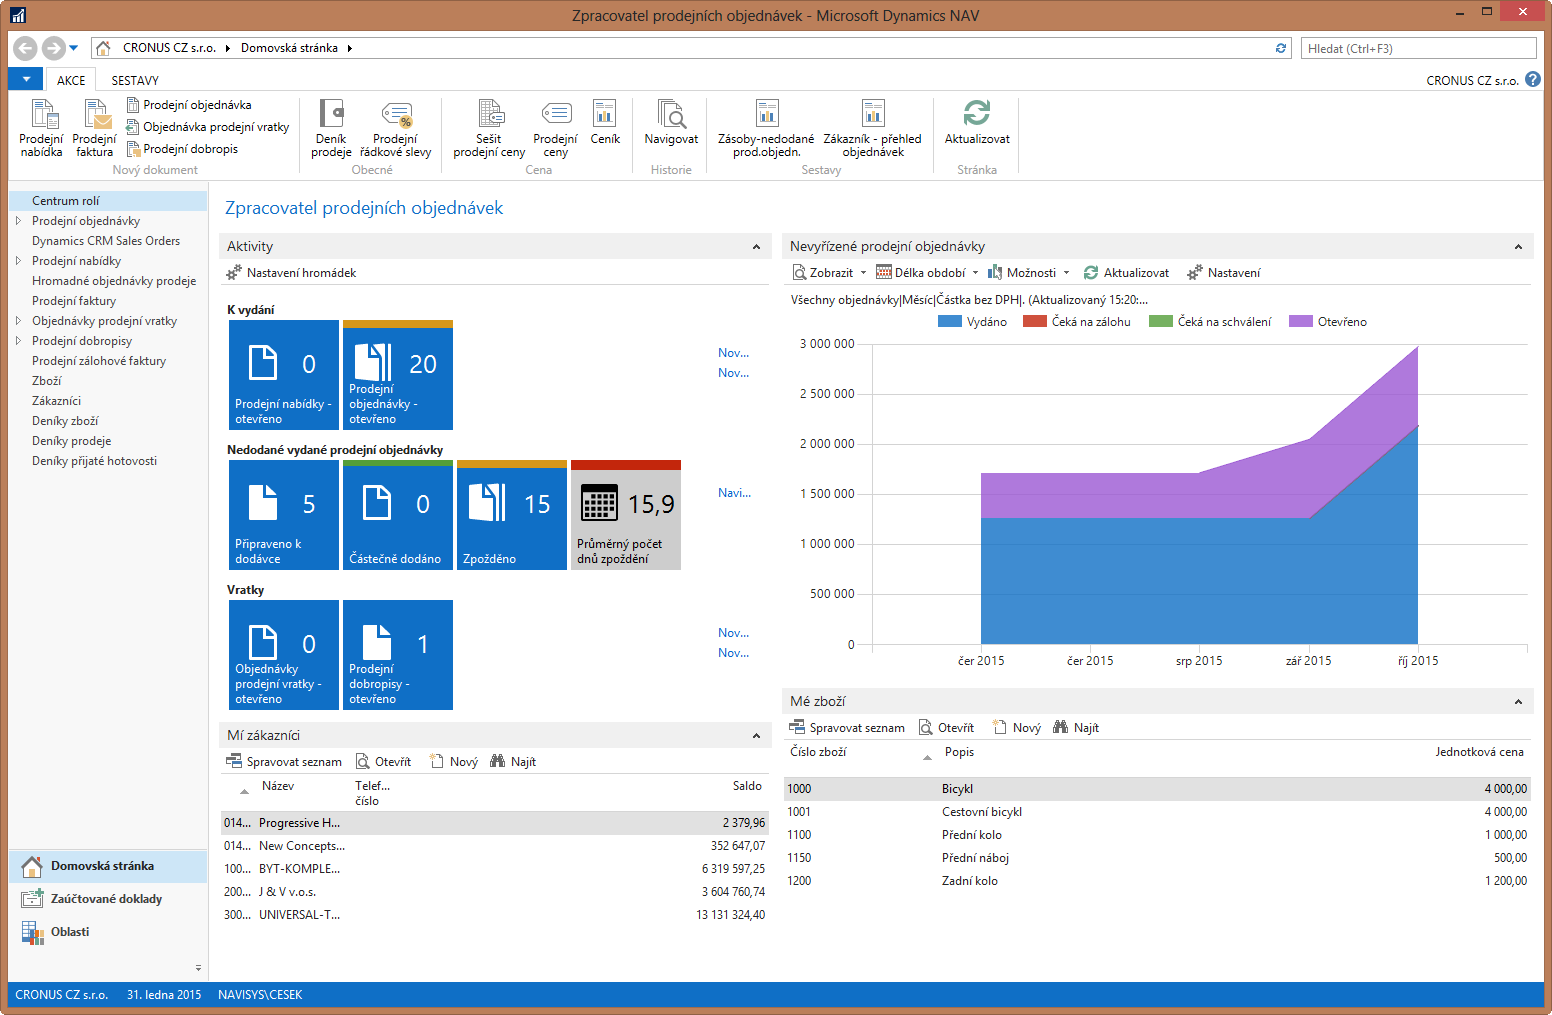Open Prodejní ceny ribbon icon
1552x1015 pixels.
tap(555, 128)
